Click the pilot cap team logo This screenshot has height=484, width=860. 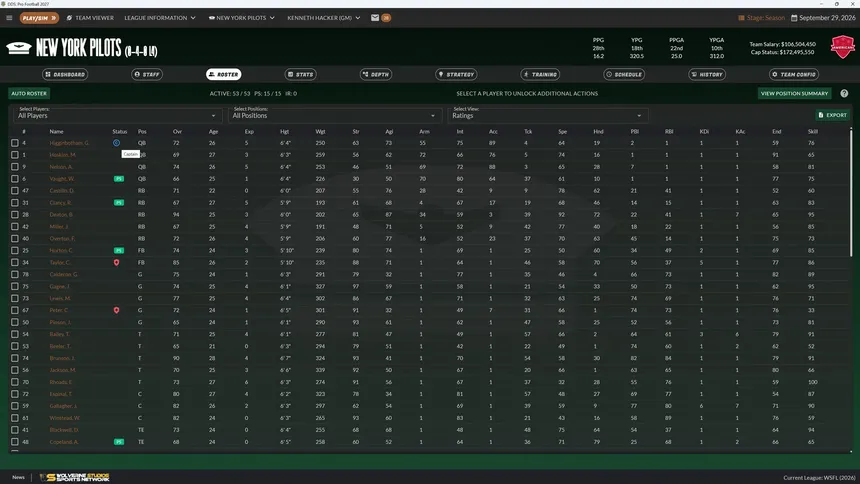(x=19, y=48)
